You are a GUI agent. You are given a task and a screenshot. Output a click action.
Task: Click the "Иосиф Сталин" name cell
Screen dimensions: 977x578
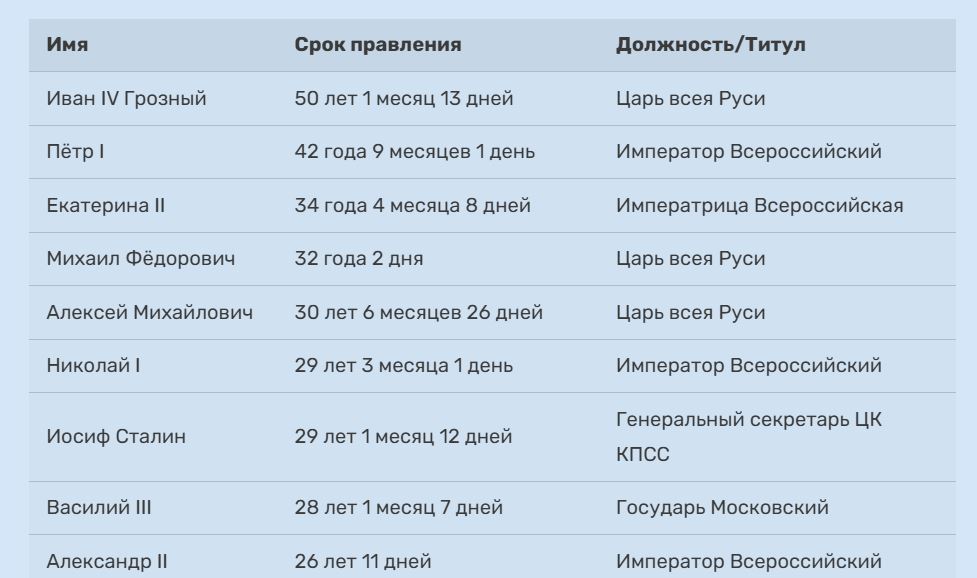pyautogui.click(x=116, y=437)
